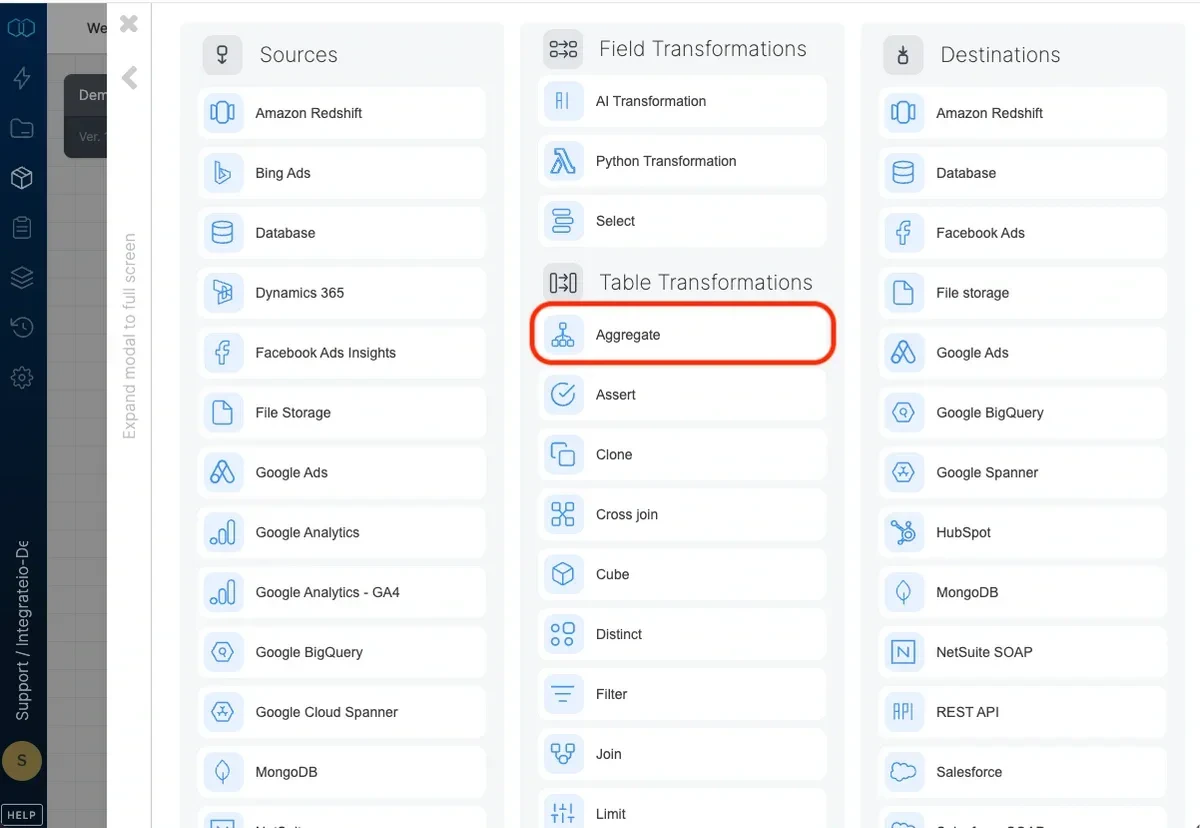Open the stacked layers sidebar icon
Image resolution: width=1200 pixels, height=828 pixels.
(x=22, y=277)
